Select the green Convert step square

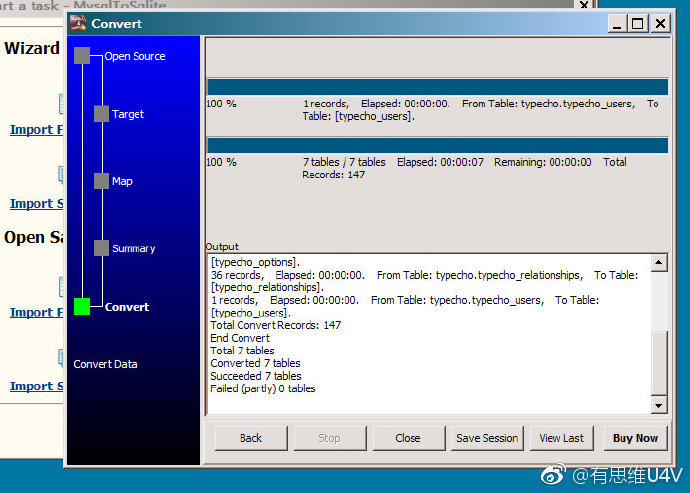click(82, 306)
